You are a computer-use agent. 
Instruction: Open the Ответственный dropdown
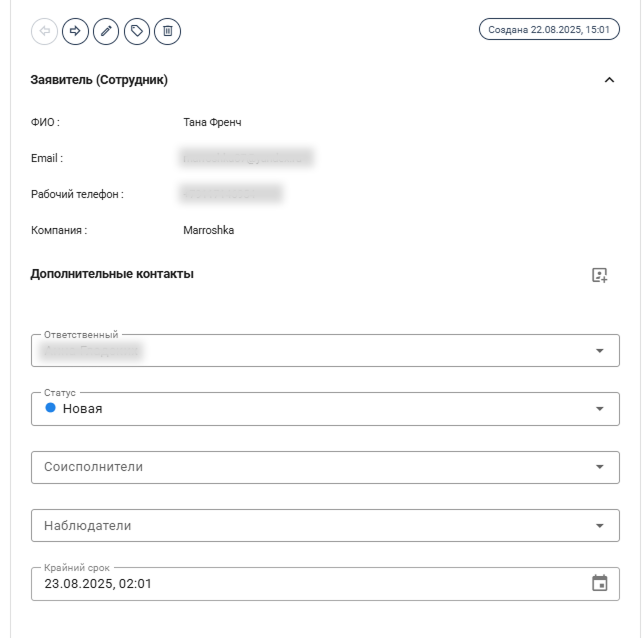pos(325,350)
